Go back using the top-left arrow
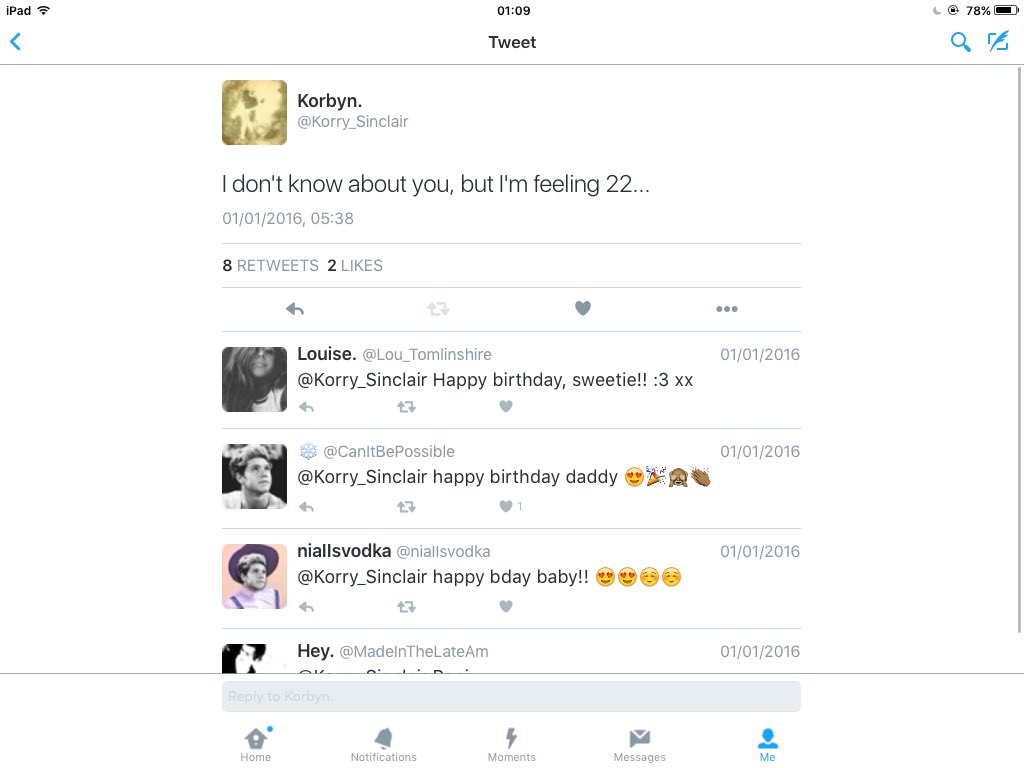Screen dimensions: 1024x768 (x=16, y=42)
